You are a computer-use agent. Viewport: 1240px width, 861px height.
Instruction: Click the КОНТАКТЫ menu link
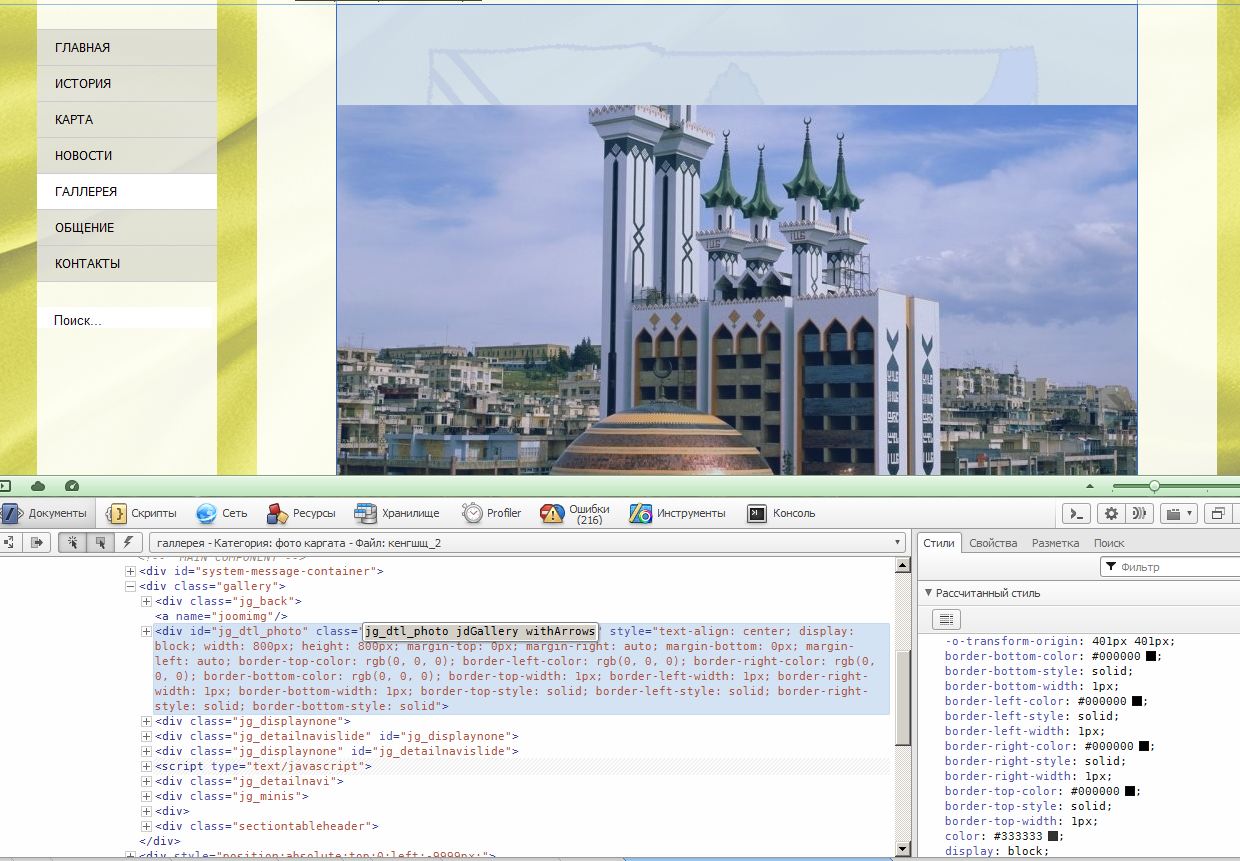click(88, 264)
